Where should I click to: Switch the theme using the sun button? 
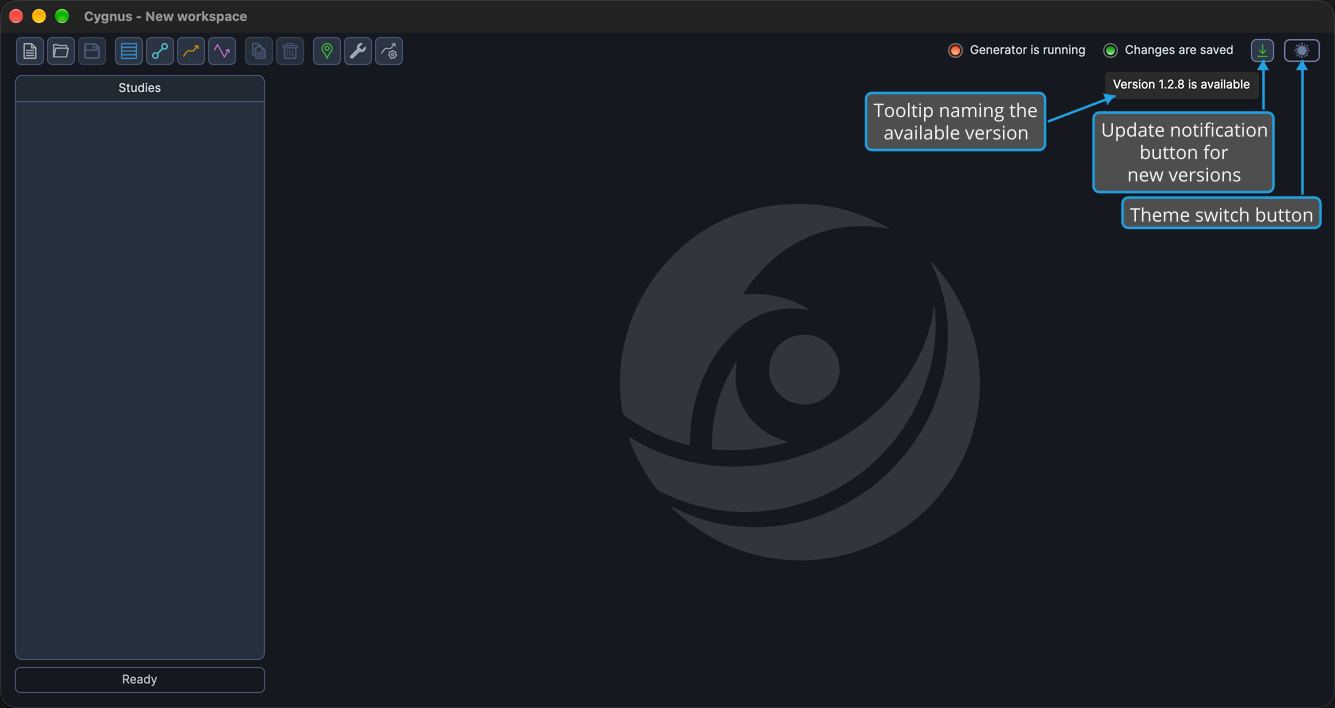(x=1302, y=50)
